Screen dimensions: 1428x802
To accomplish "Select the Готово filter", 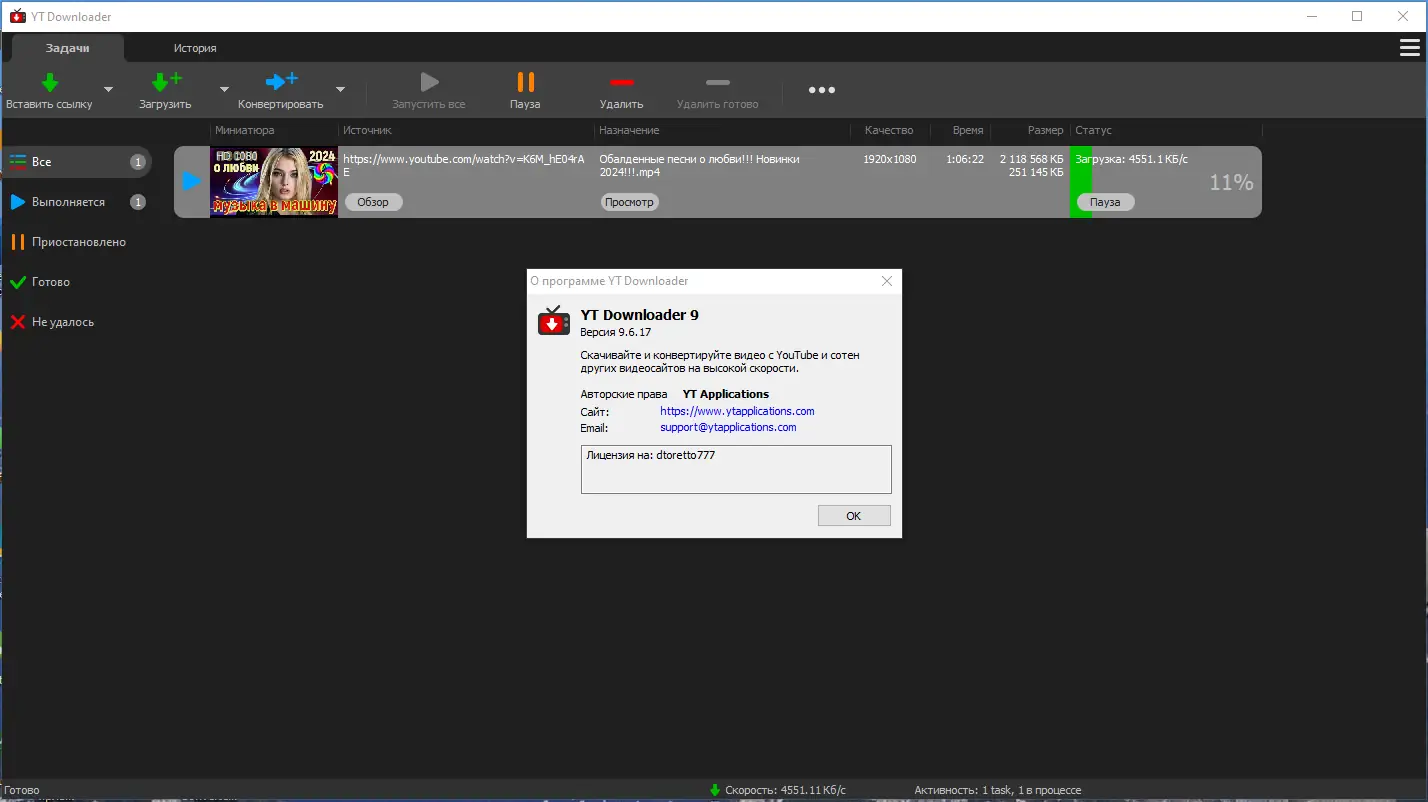I will (76, 282).
